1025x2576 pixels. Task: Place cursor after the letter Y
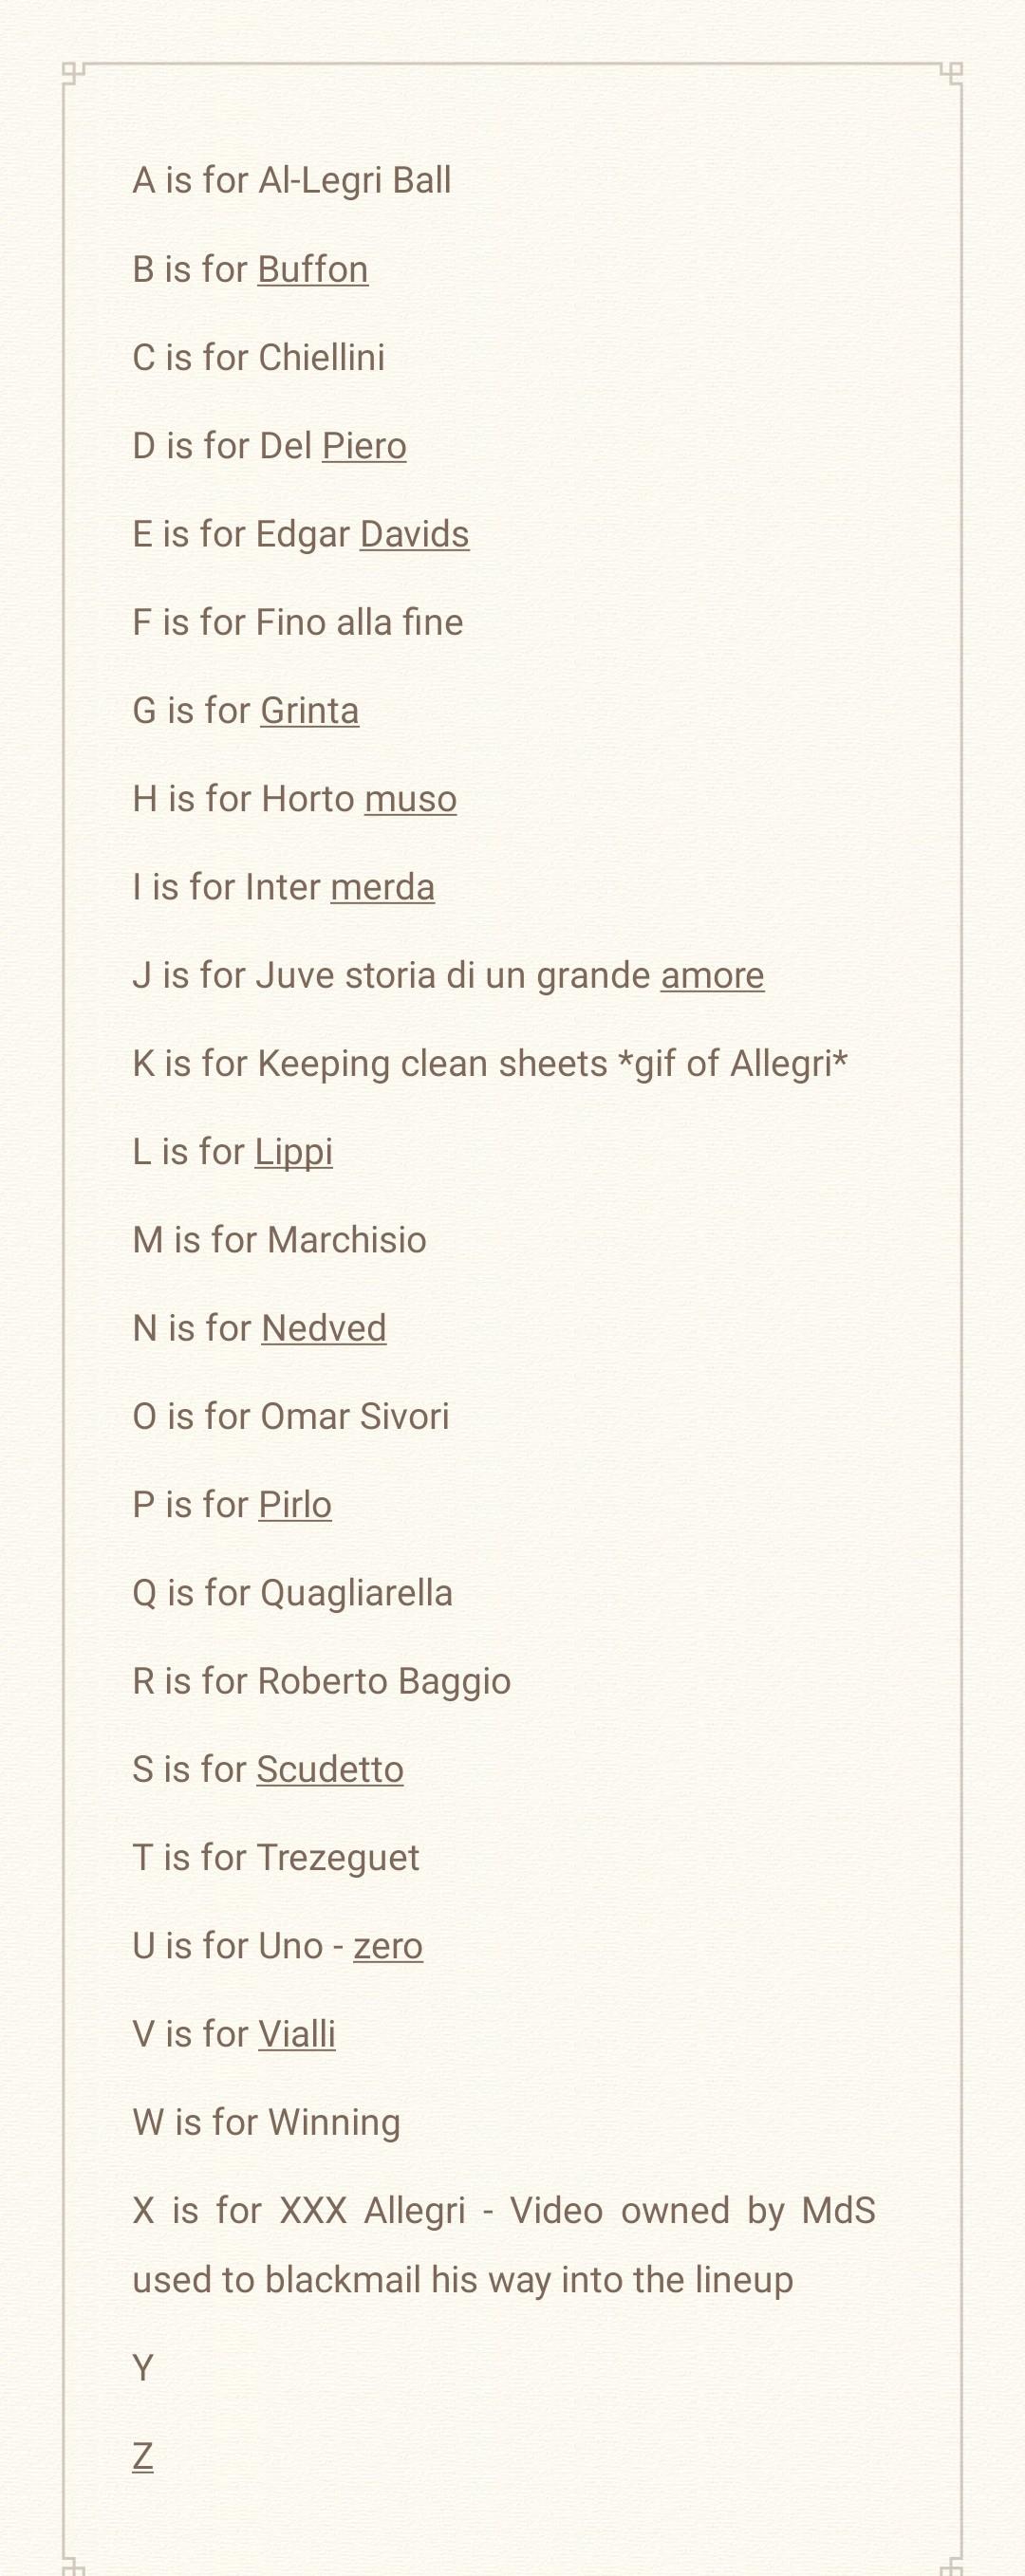pyautogui.click(x=154, y=2368)
